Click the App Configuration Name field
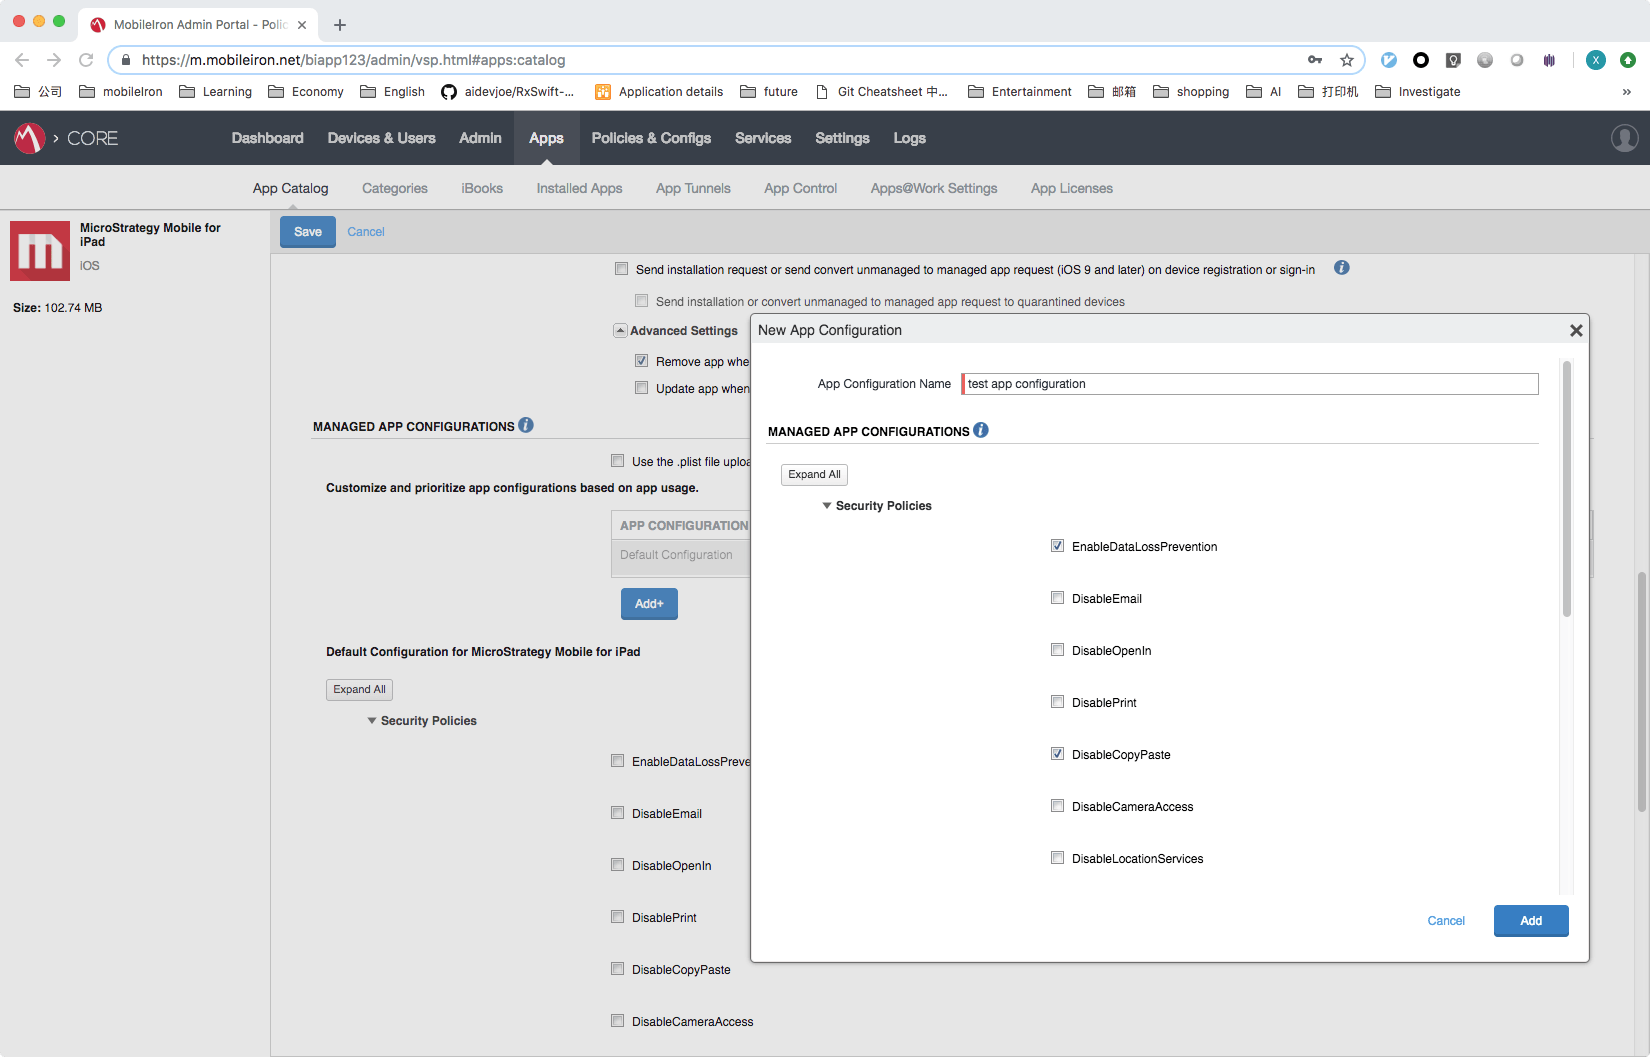Viewport: 1650px width, 1057px height. click(1250, 384)
